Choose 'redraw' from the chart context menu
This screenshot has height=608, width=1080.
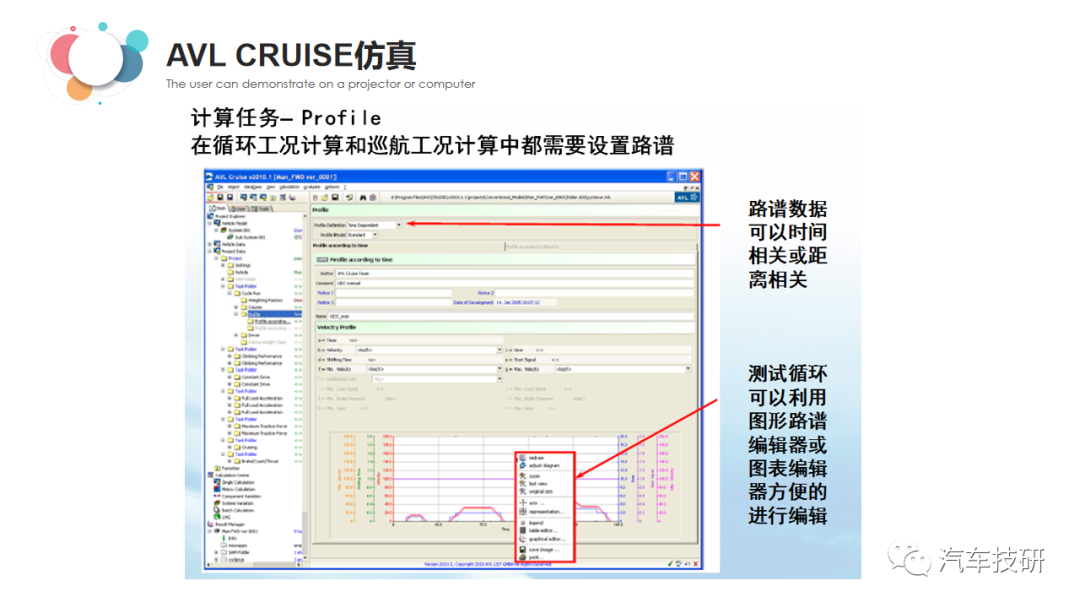[x=538, y=458]
